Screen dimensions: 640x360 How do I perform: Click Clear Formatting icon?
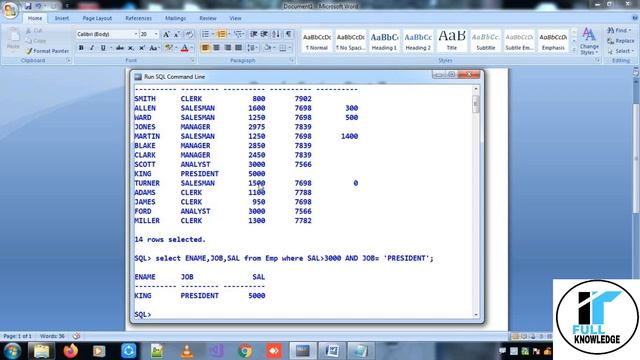[x=189, y=34]
